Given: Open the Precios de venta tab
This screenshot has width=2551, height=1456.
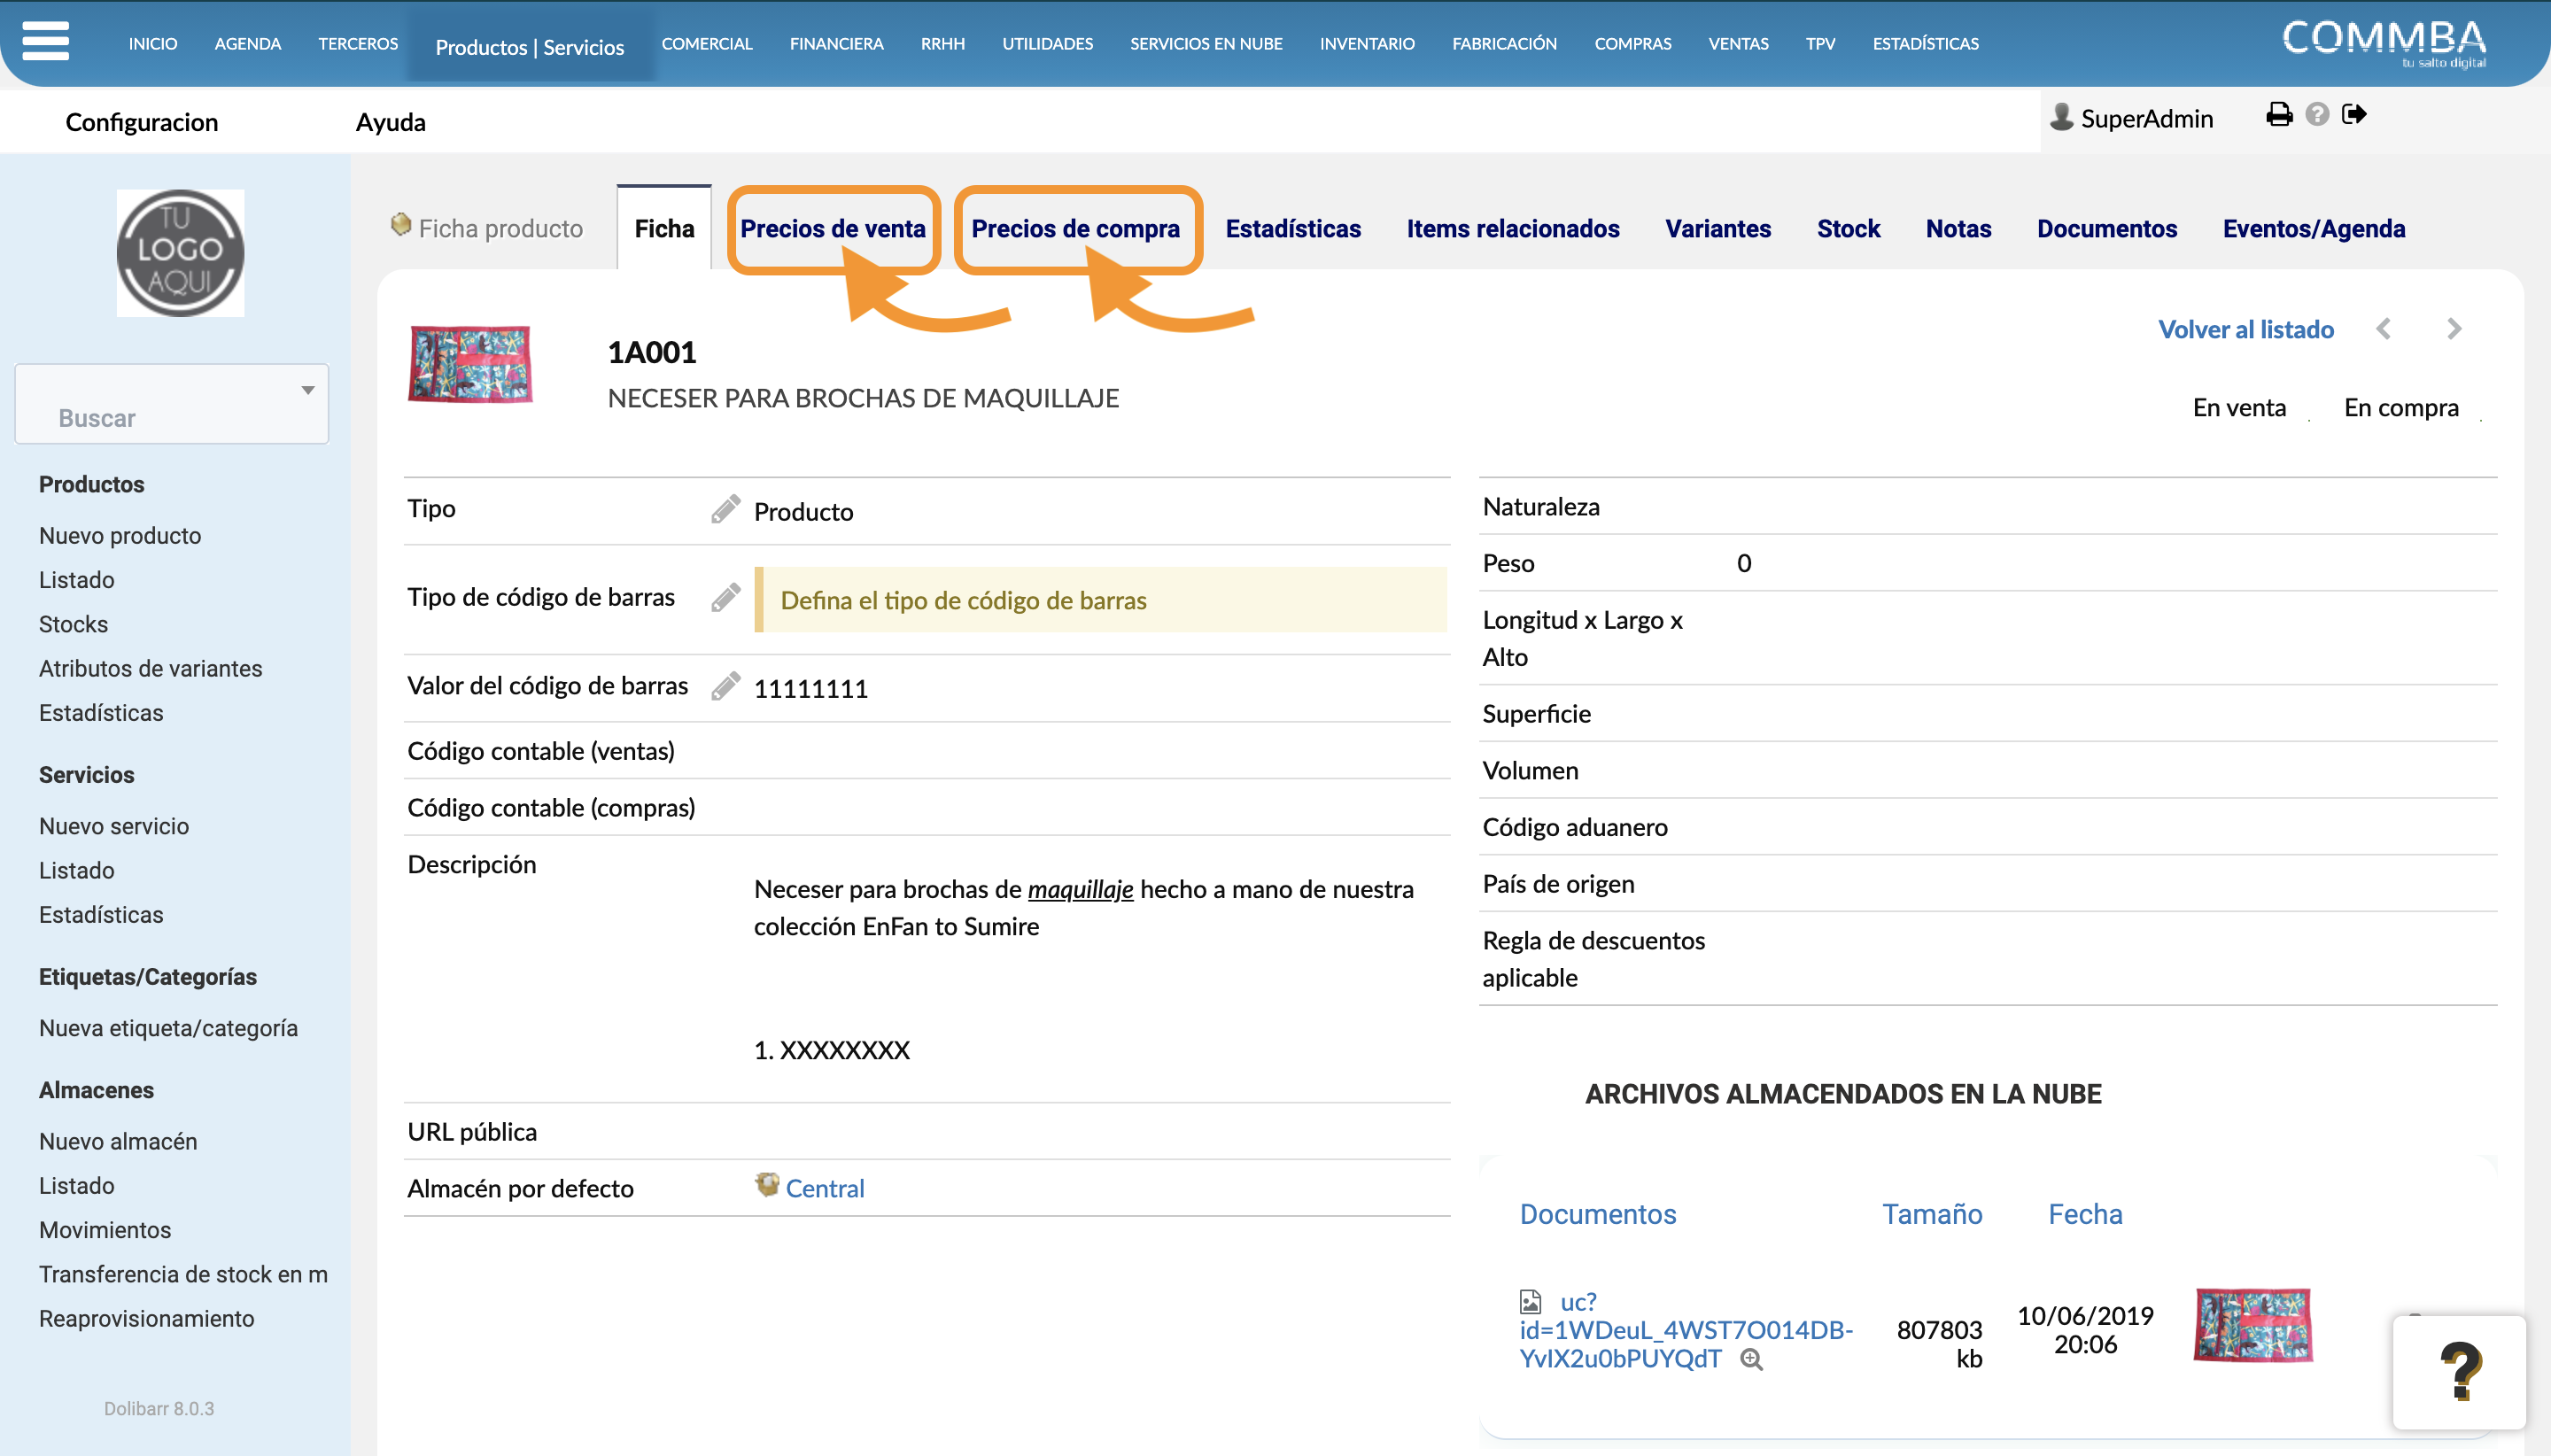Looking at the screenshot, I should point(833,229).
